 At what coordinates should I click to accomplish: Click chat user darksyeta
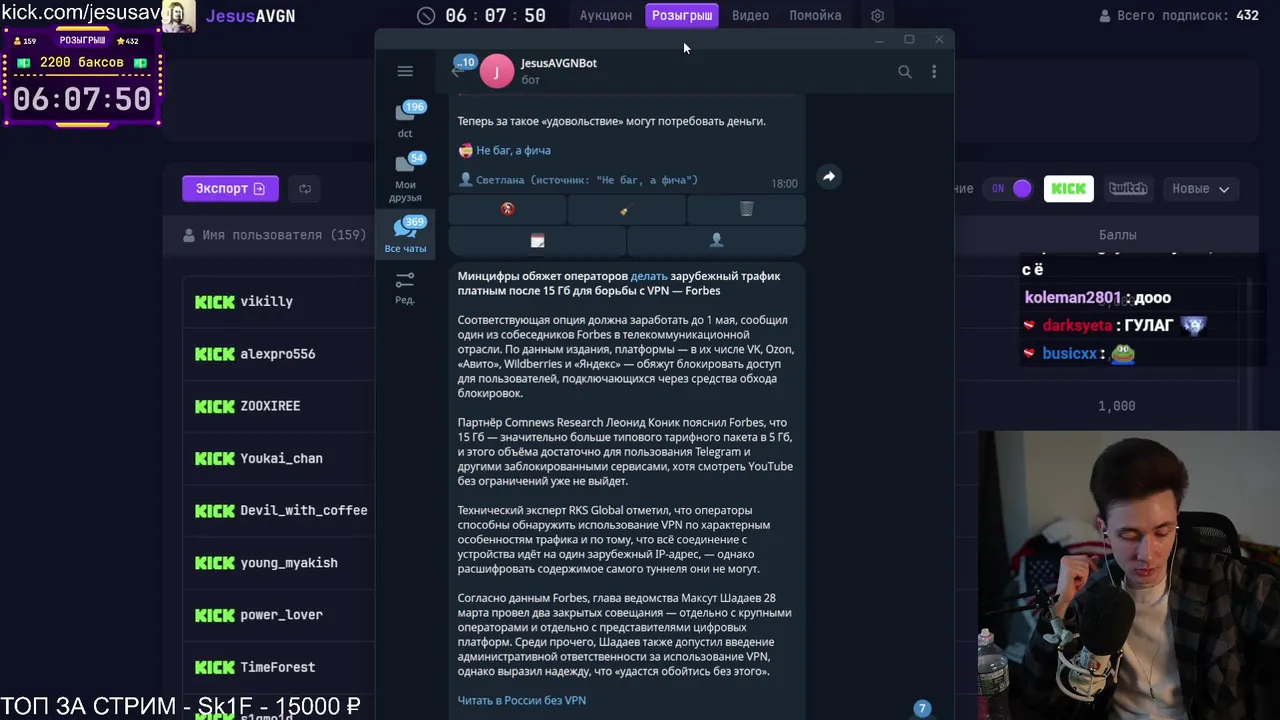tap(1077, 326)
